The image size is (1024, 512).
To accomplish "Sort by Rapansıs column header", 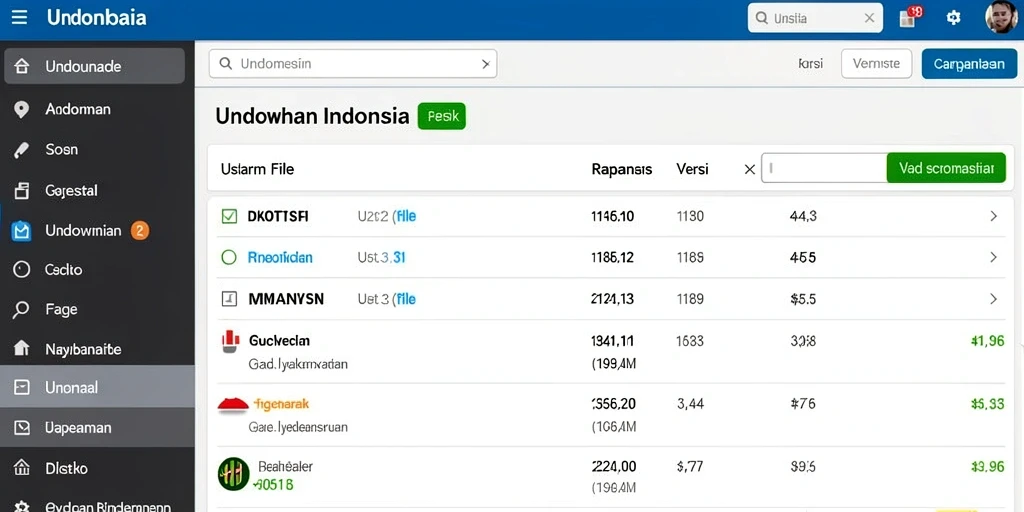I will (622, 169).
